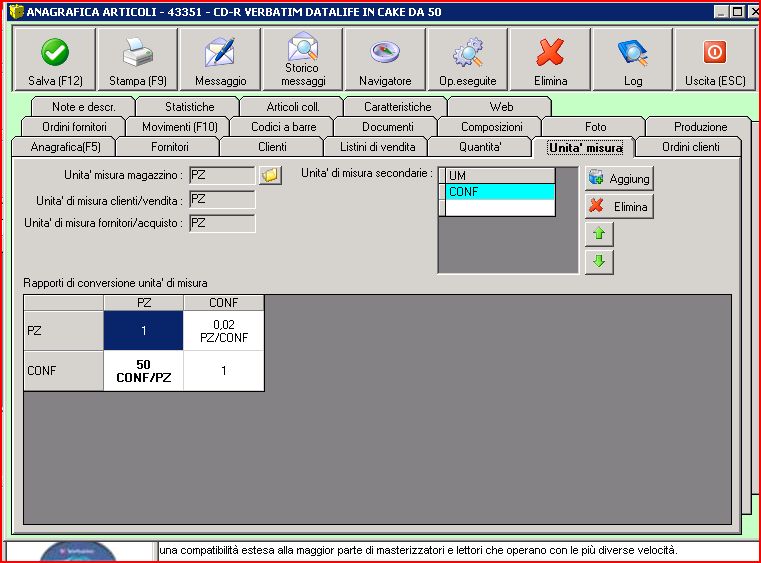
Task: Open the Composizioni tab
Action: point(491,127)
